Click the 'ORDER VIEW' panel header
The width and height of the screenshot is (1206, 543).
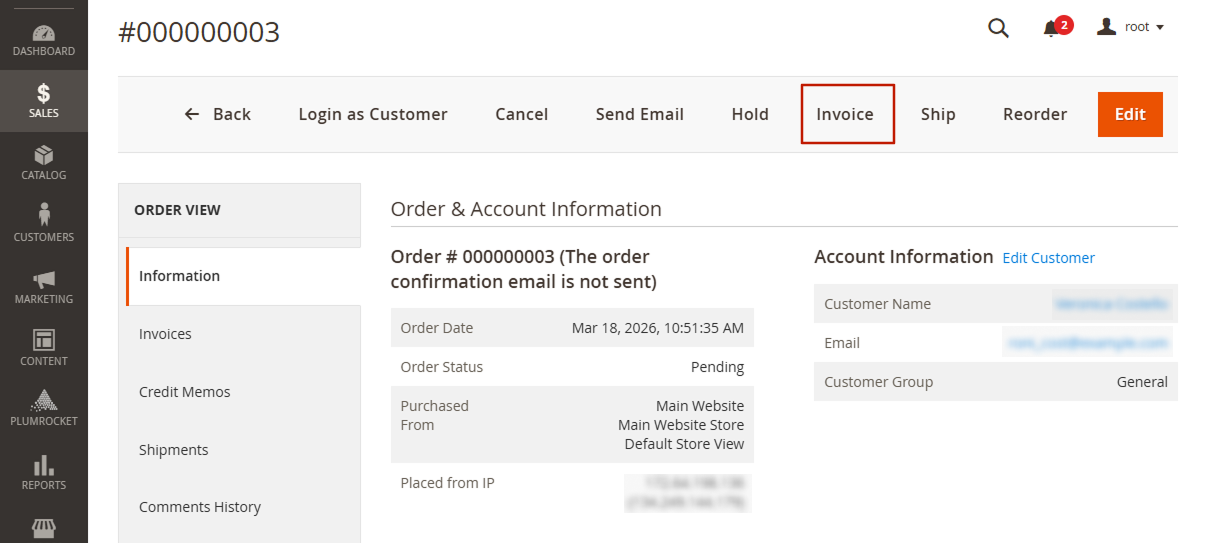pos(177,210)
